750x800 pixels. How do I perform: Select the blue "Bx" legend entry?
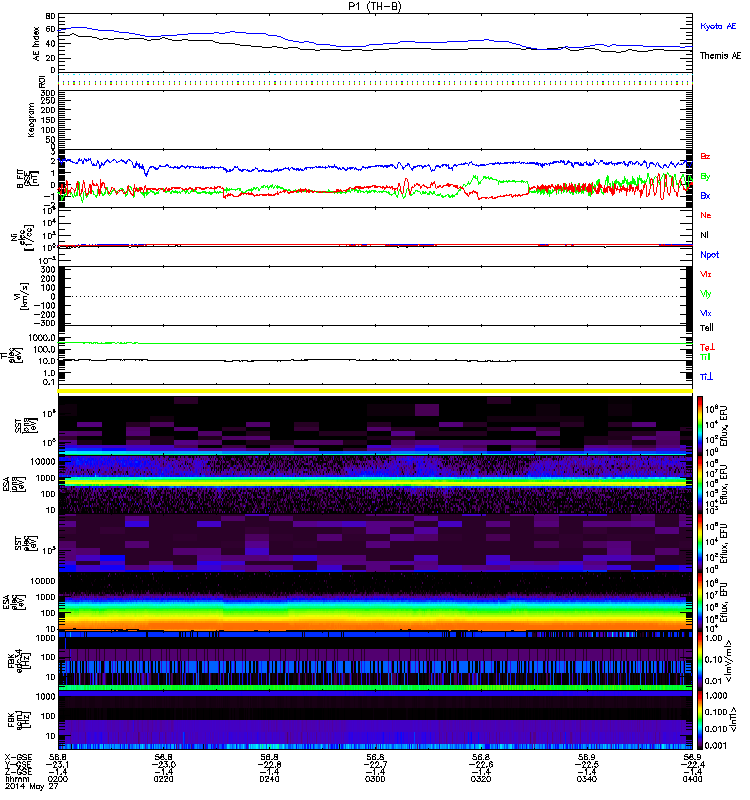[x=705, y=195]
